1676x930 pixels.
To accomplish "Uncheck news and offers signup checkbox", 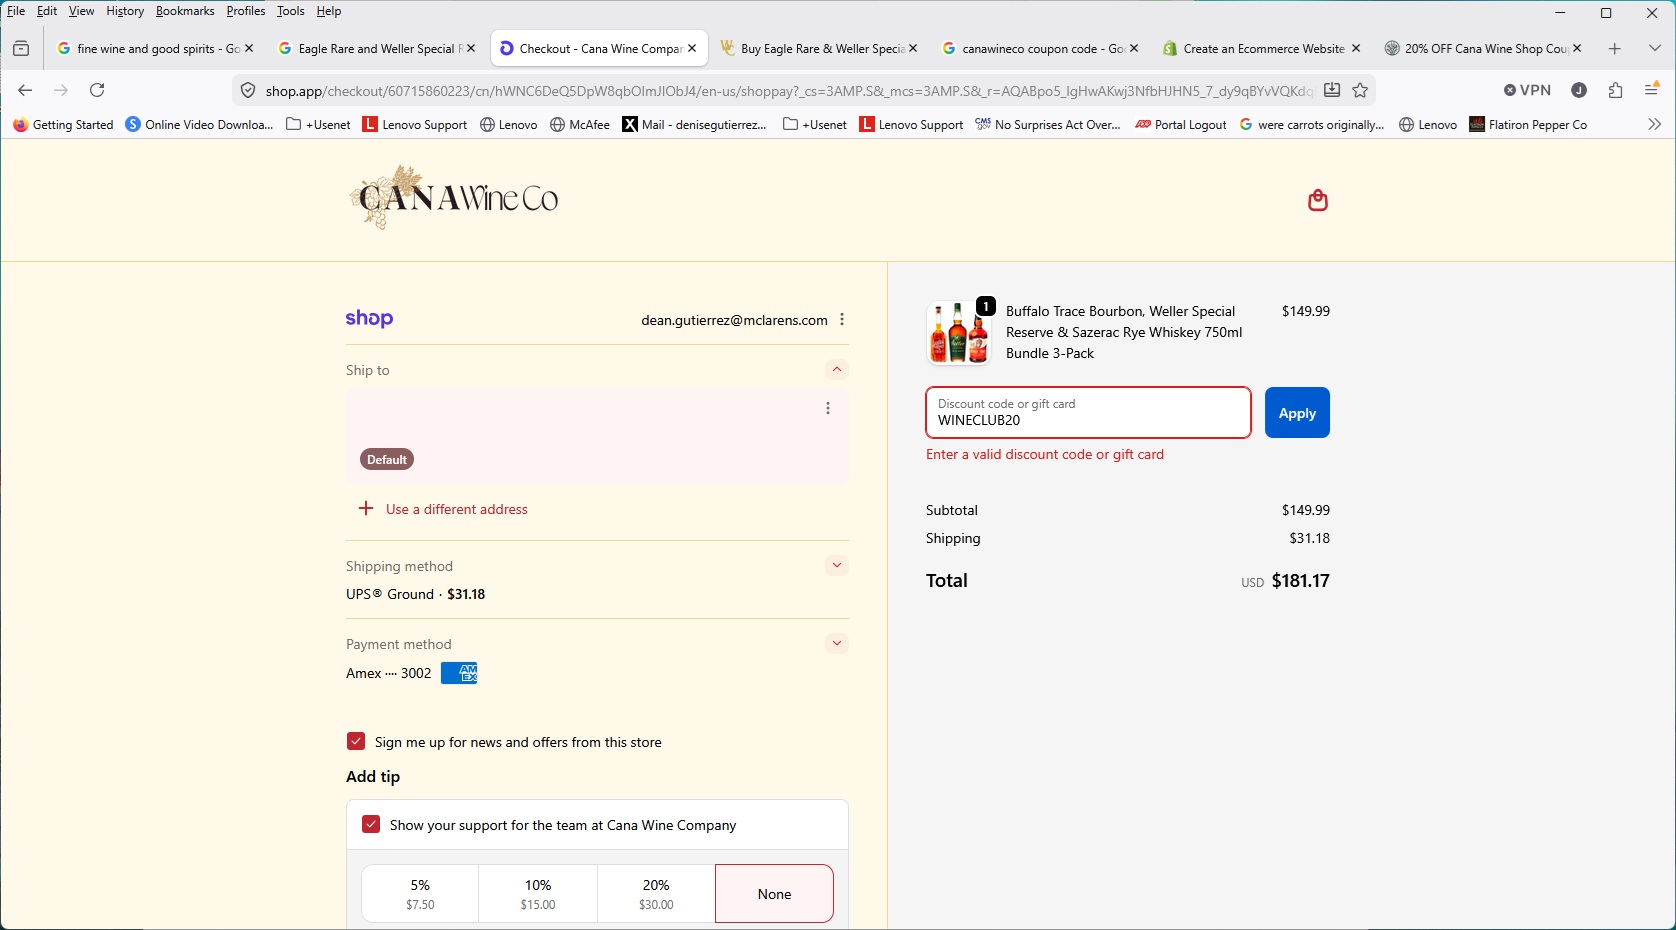I will pos(356,741).
